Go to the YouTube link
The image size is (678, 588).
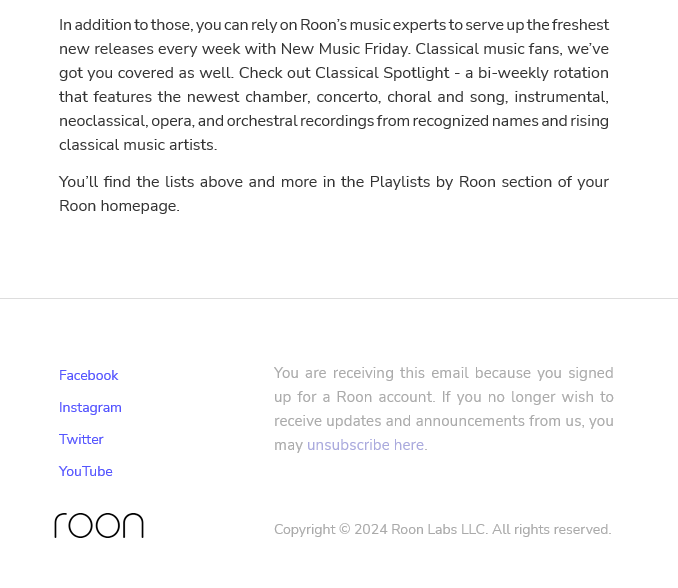tap(86, 471)
